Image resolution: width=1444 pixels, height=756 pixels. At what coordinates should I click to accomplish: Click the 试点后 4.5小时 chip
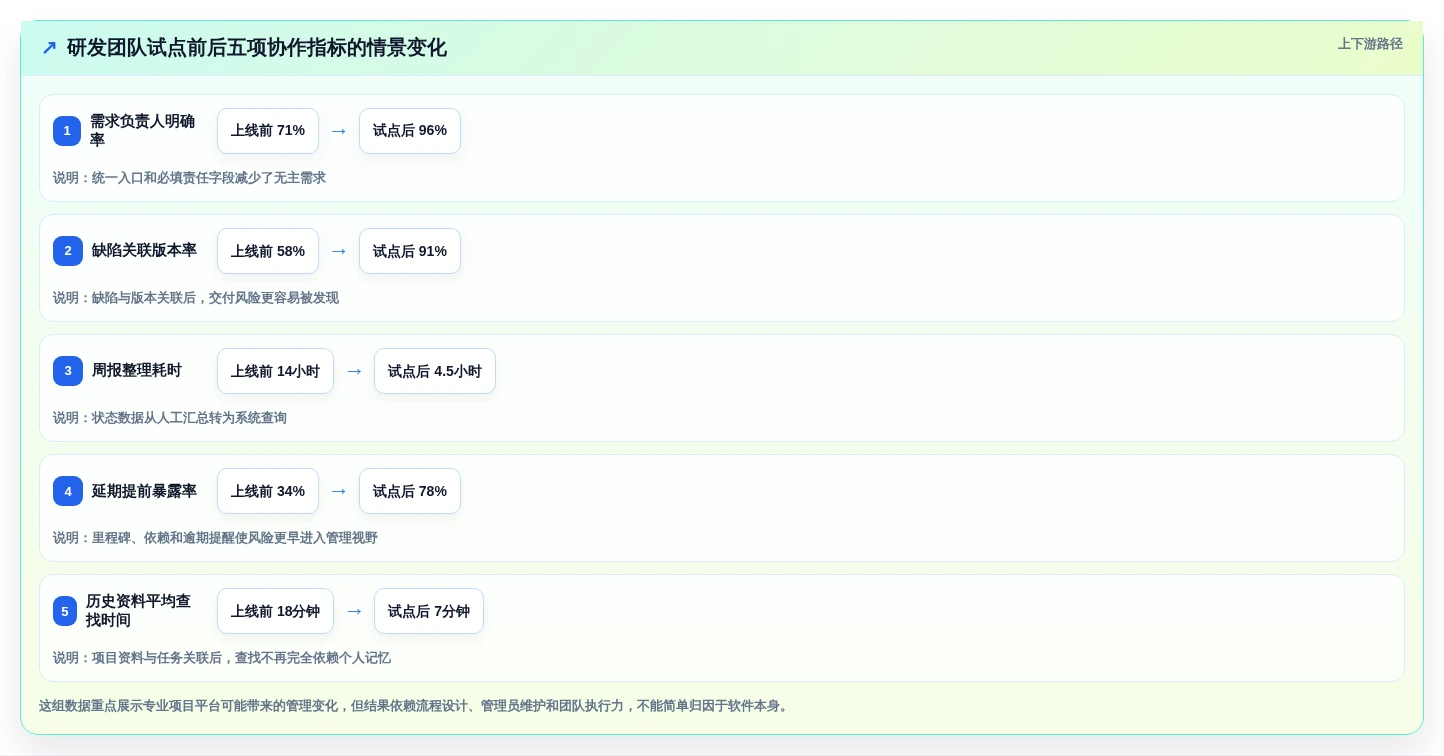point(435,371)
